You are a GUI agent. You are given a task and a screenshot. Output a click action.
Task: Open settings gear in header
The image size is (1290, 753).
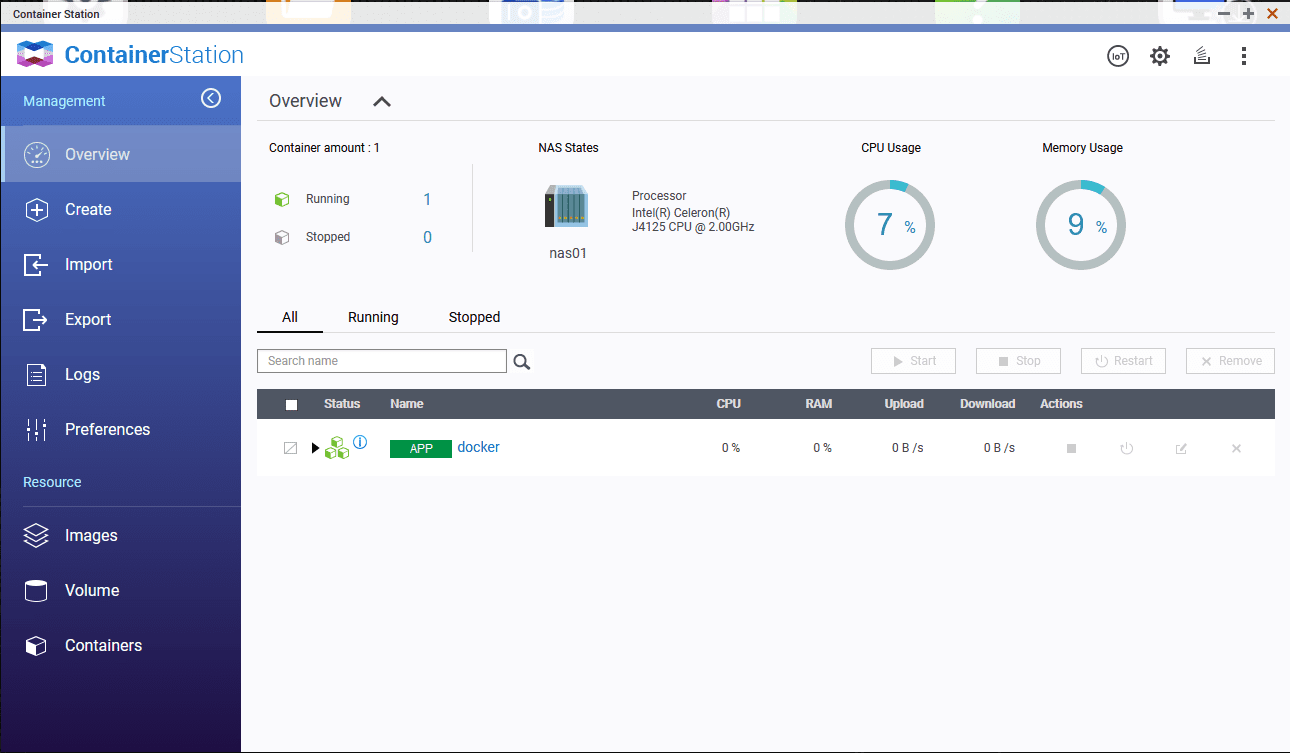pyautogui.click(x=1160, y=56)
